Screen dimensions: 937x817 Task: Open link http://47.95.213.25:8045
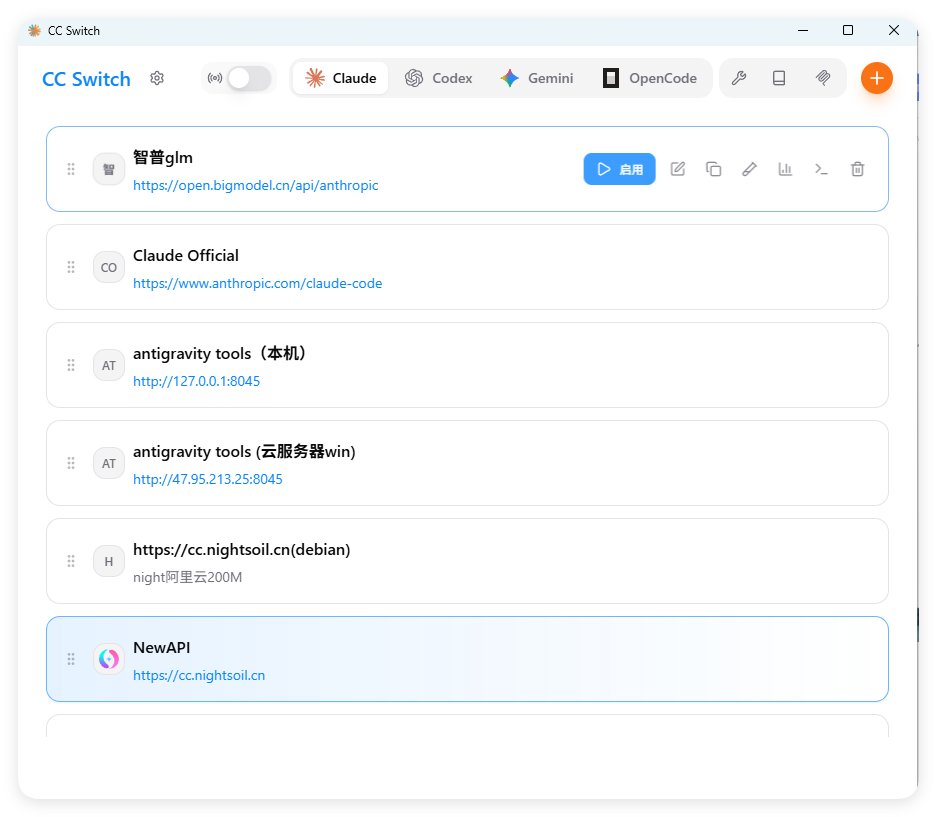coord(208,479)
